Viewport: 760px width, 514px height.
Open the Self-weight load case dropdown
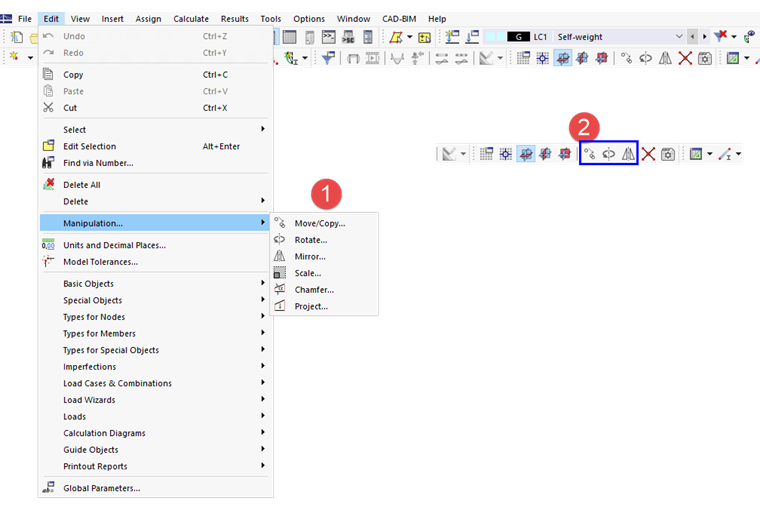click(679, 37)
